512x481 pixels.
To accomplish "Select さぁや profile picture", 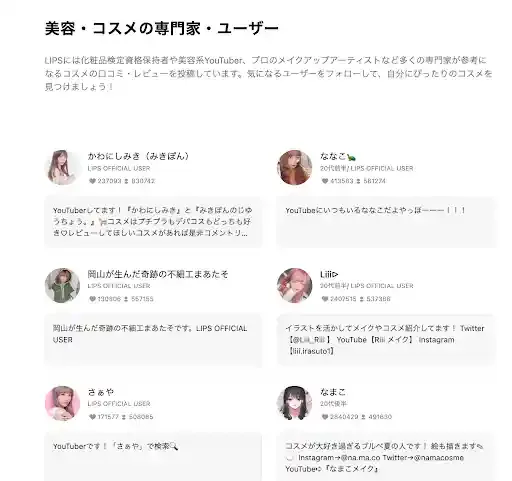I will pos(62,403).
